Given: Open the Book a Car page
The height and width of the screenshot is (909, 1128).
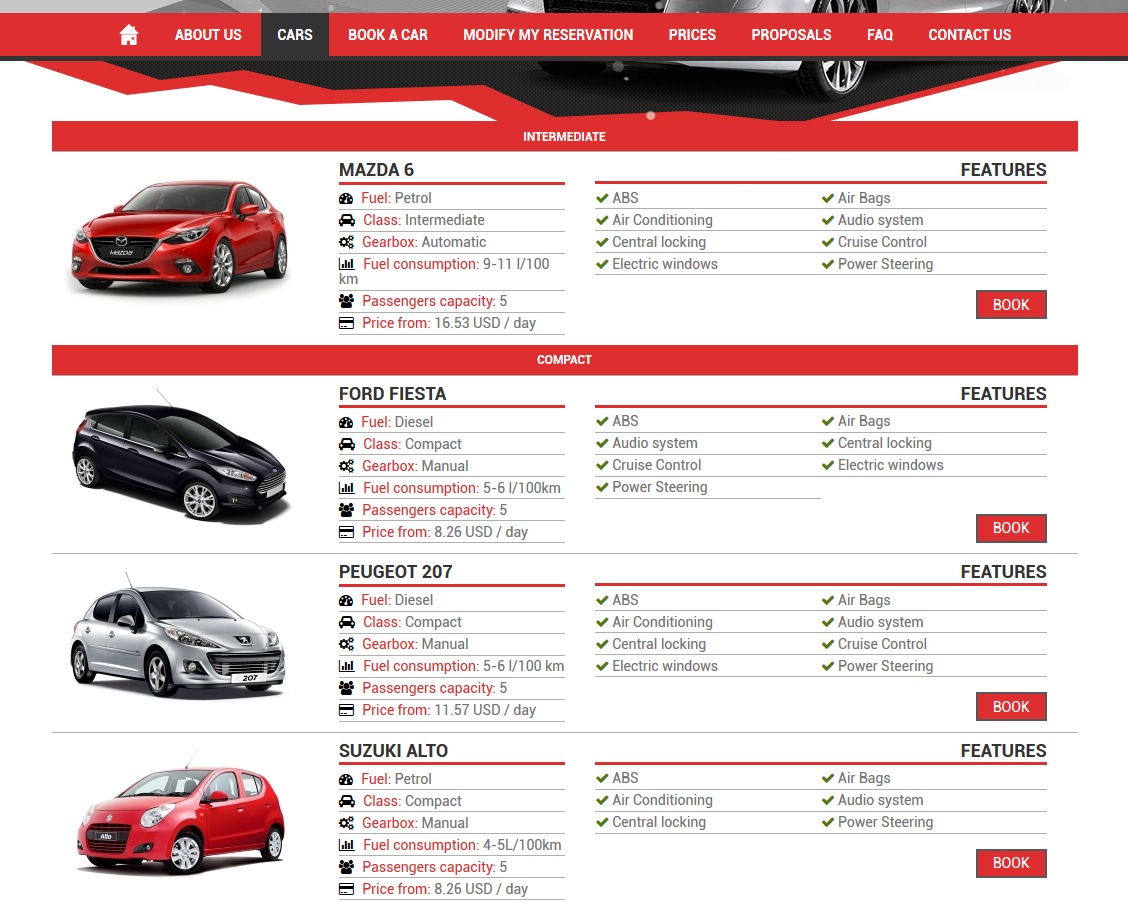Looking at the screenshot, I should (388, 35).
